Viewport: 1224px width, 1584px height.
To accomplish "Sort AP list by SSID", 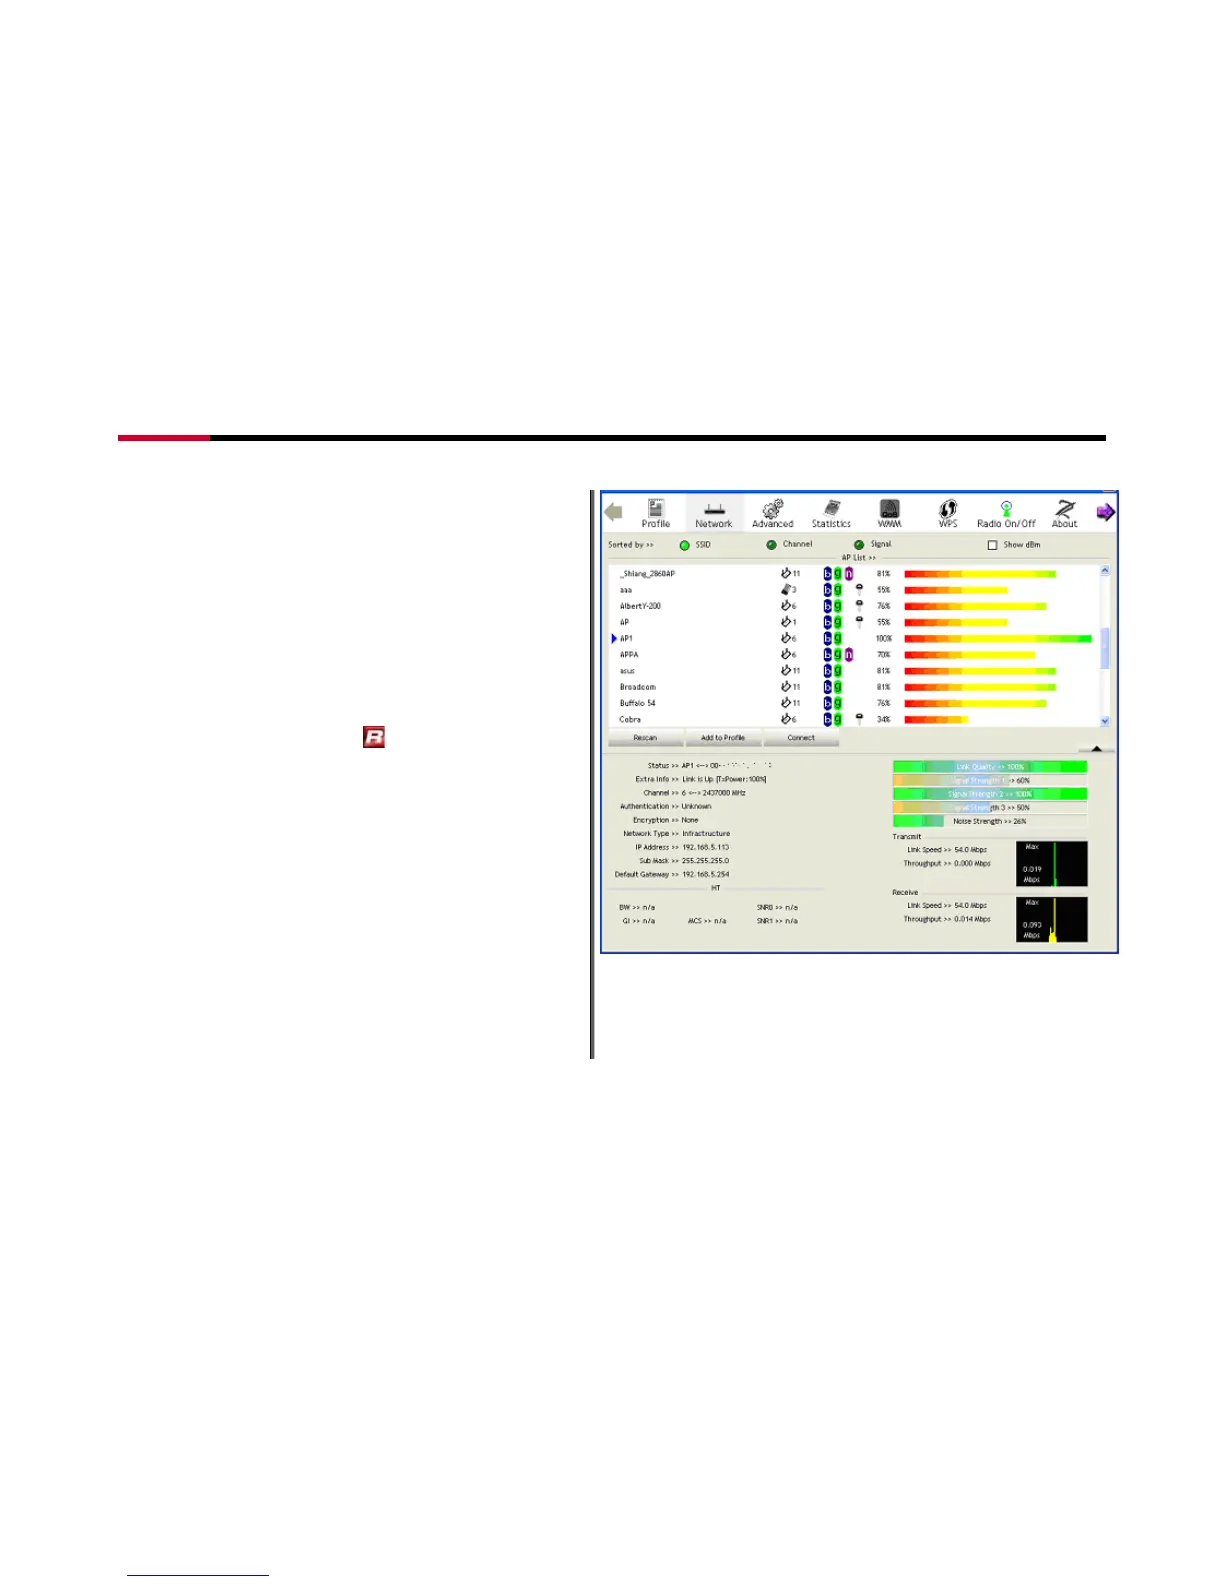I will 685,545.
